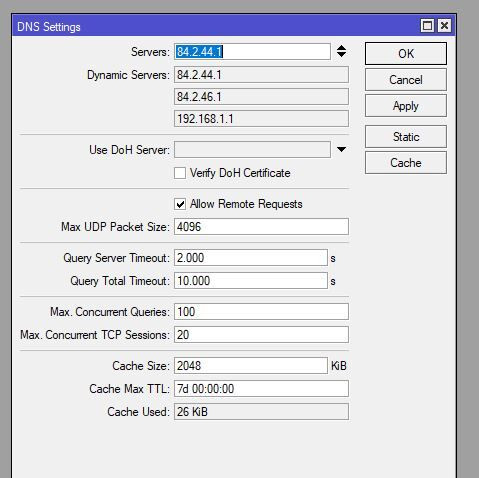Click the Max UDP Packet Size field

[x=261, y=227]
